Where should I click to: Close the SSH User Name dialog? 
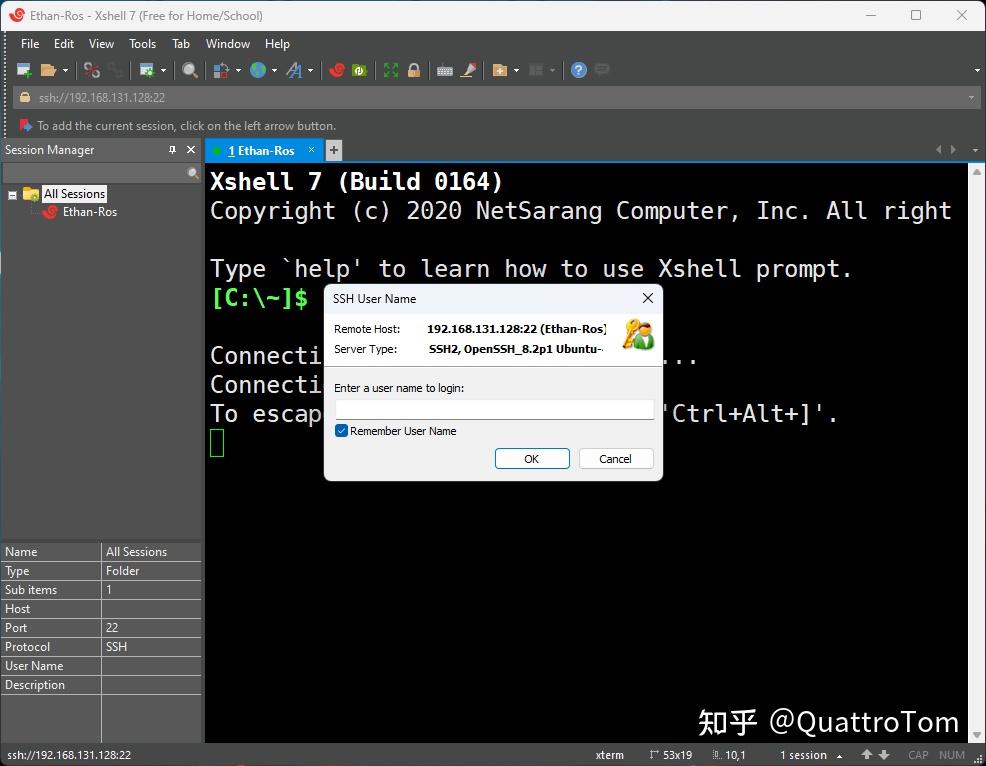(648, 298)
